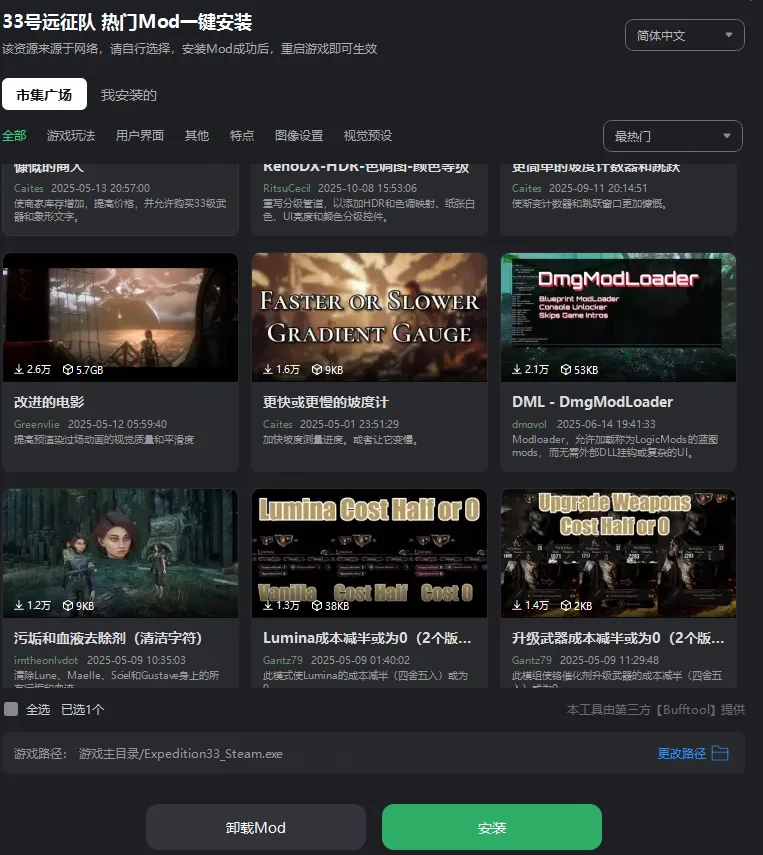The image size is (763, 855).
Task: Open the DmgModLoader mod thumbnail
Action: click(618, 317)
